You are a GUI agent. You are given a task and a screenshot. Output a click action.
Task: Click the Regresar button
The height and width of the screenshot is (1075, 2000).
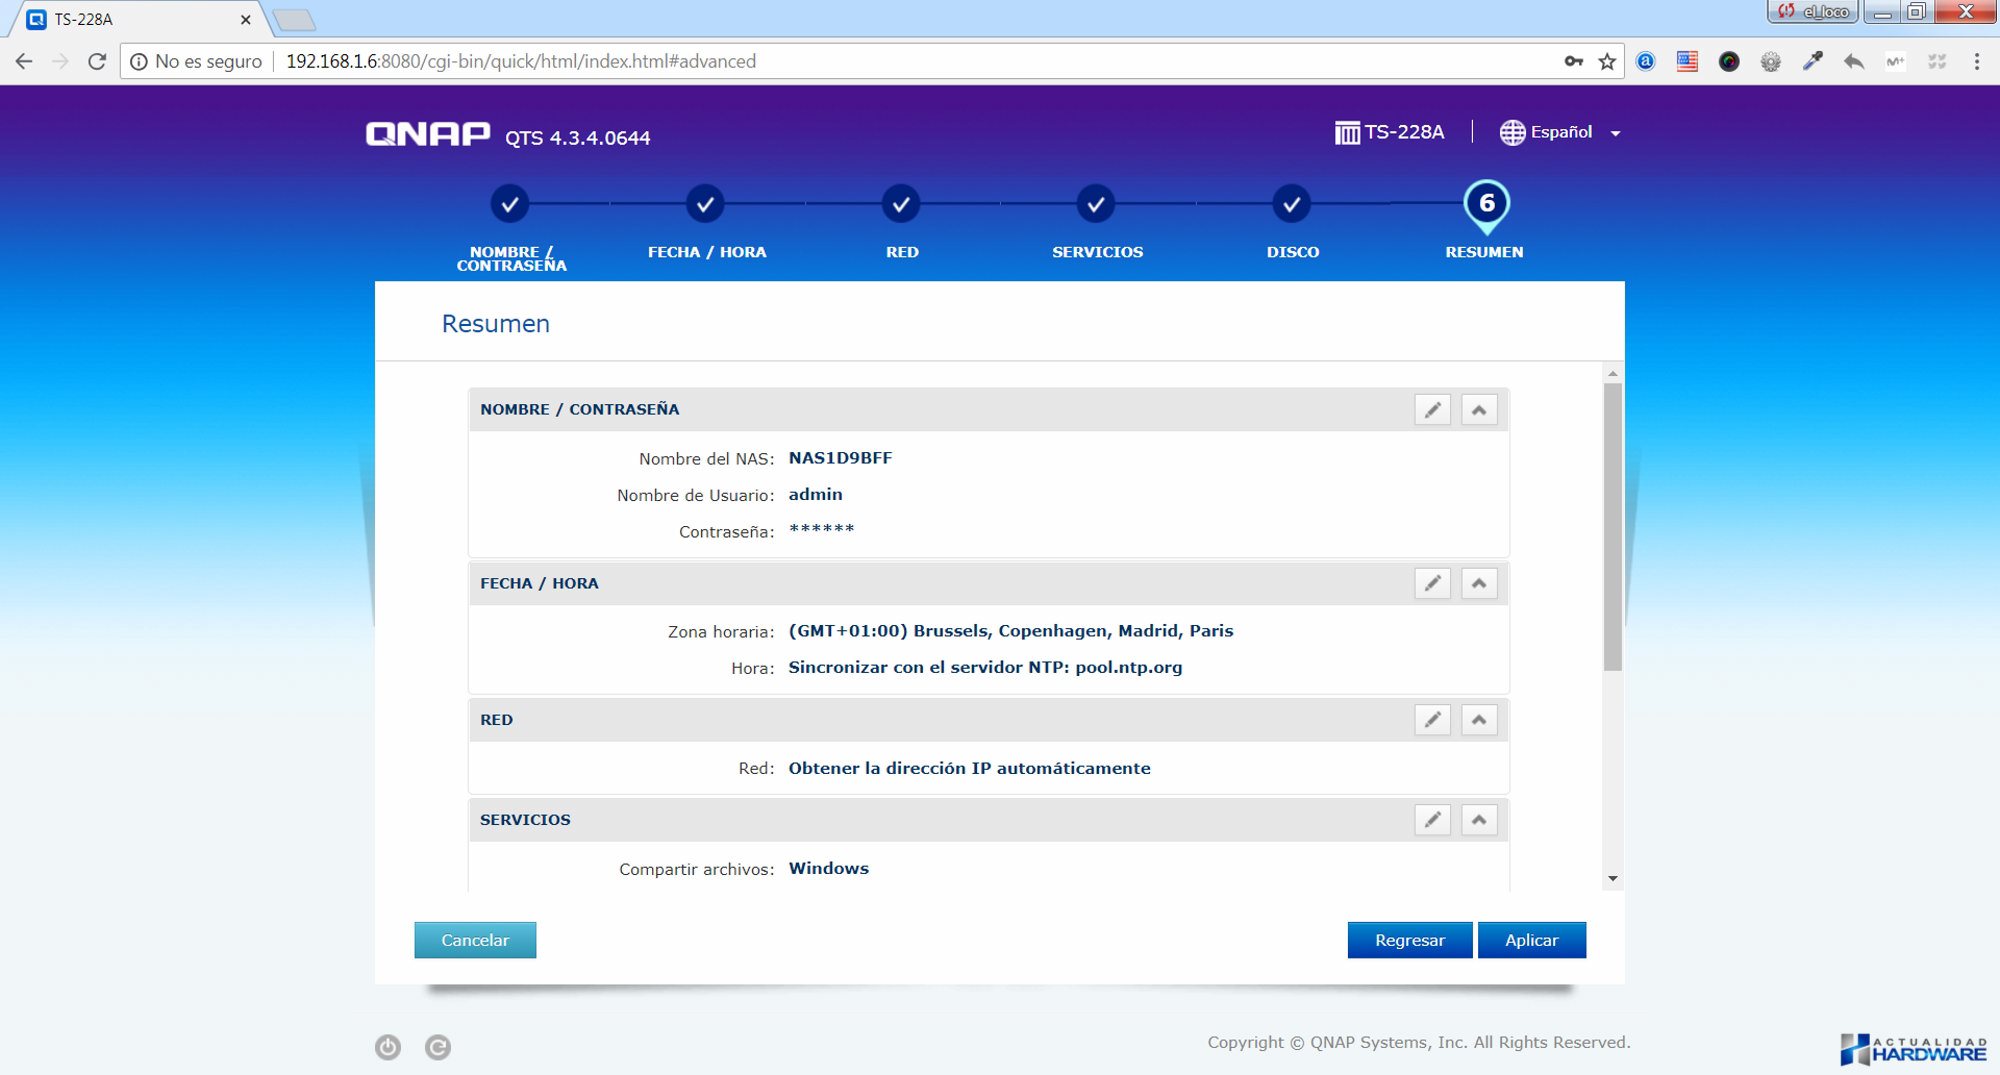coord(1409,940)
